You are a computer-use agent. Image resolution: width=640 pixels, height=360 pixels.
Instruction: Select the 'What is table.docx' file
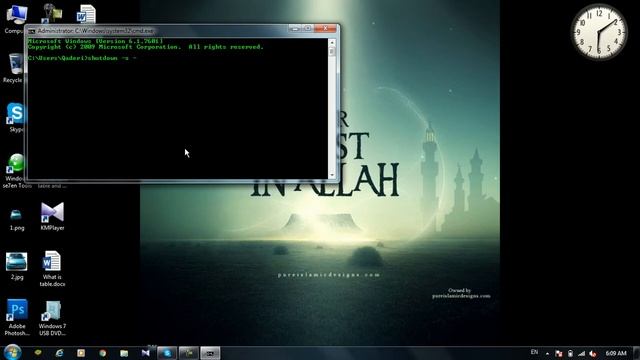[52, 269]
